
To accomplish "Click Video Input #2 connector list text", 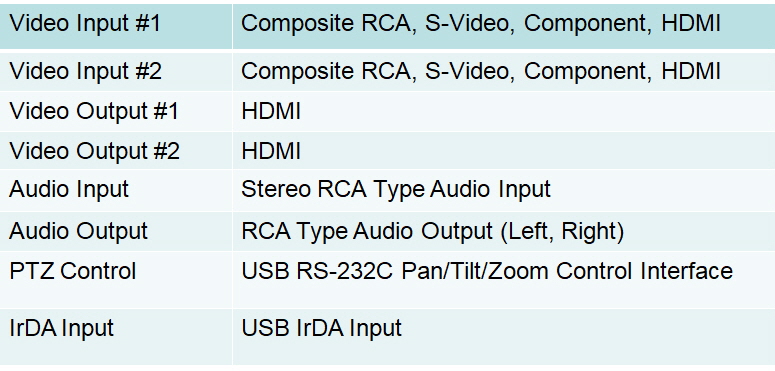I will coord(480,72).
